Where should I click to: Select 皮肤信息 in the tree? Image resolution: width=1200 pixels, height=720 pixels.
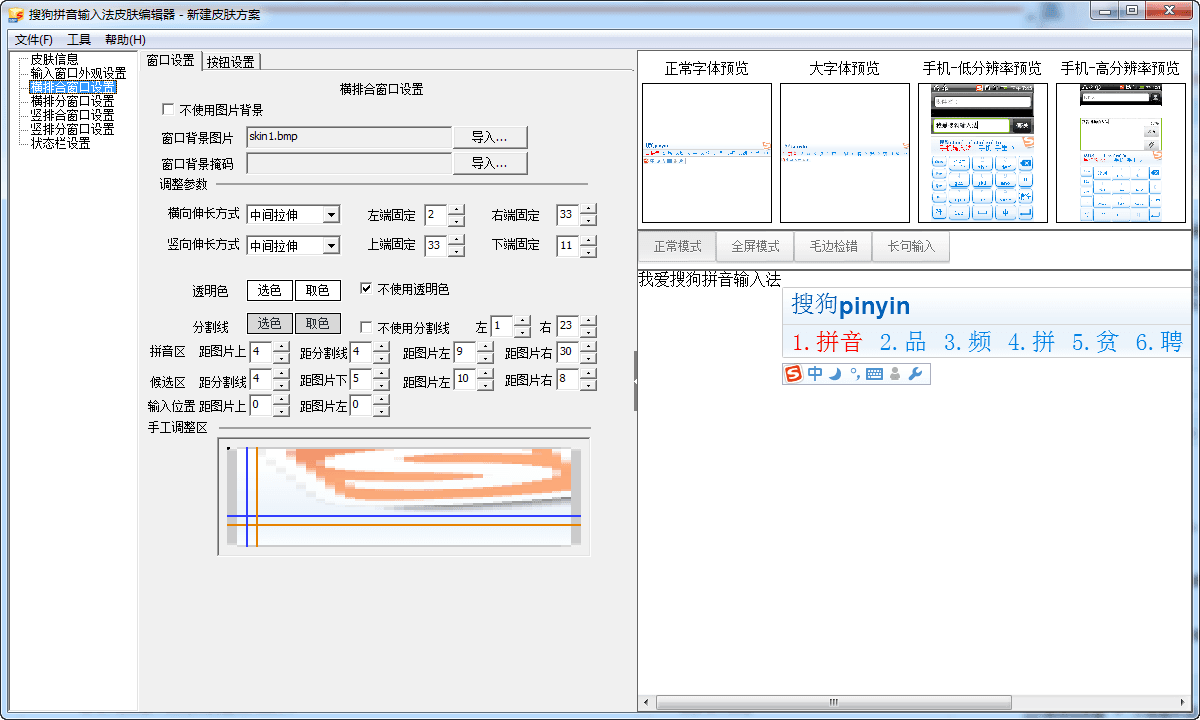[54, 59]
